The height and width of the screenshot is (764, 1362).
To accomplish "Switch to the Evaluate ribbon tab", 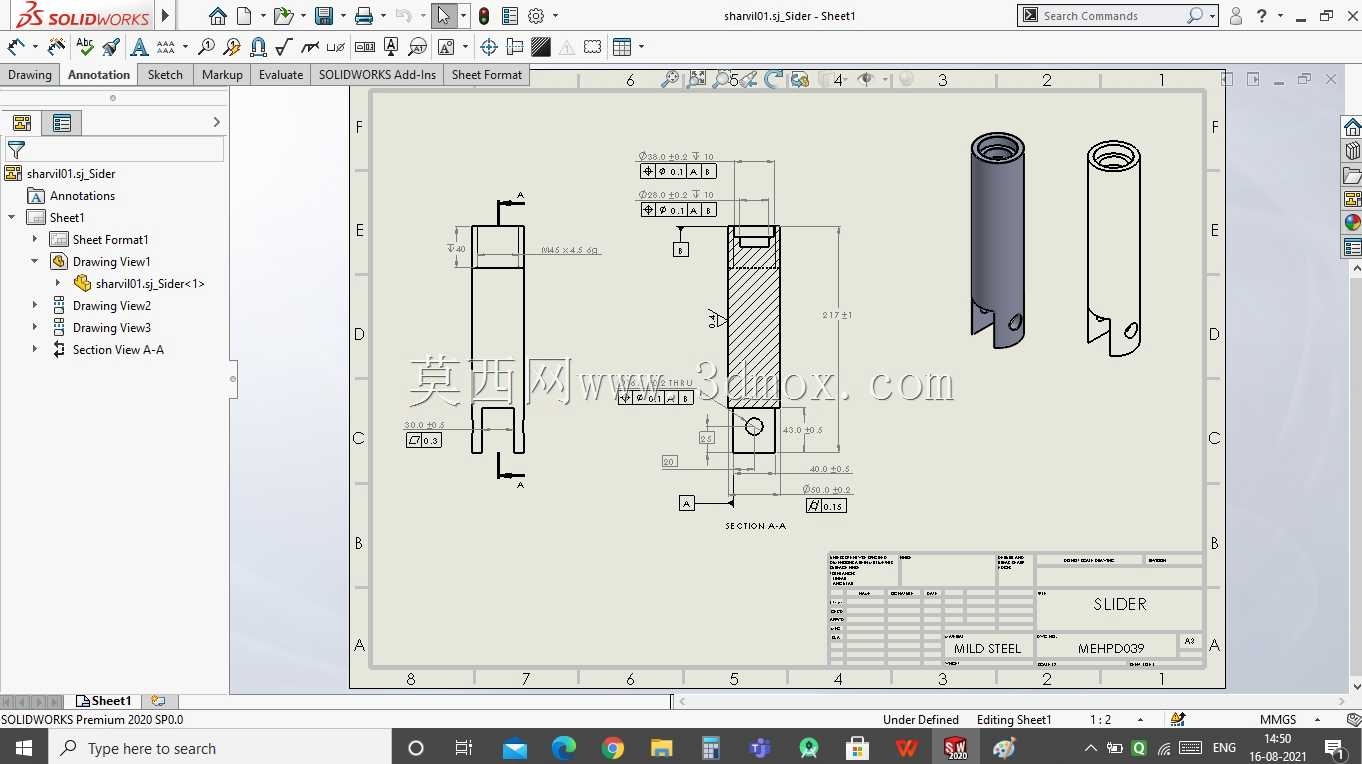I will coord(281,75).
